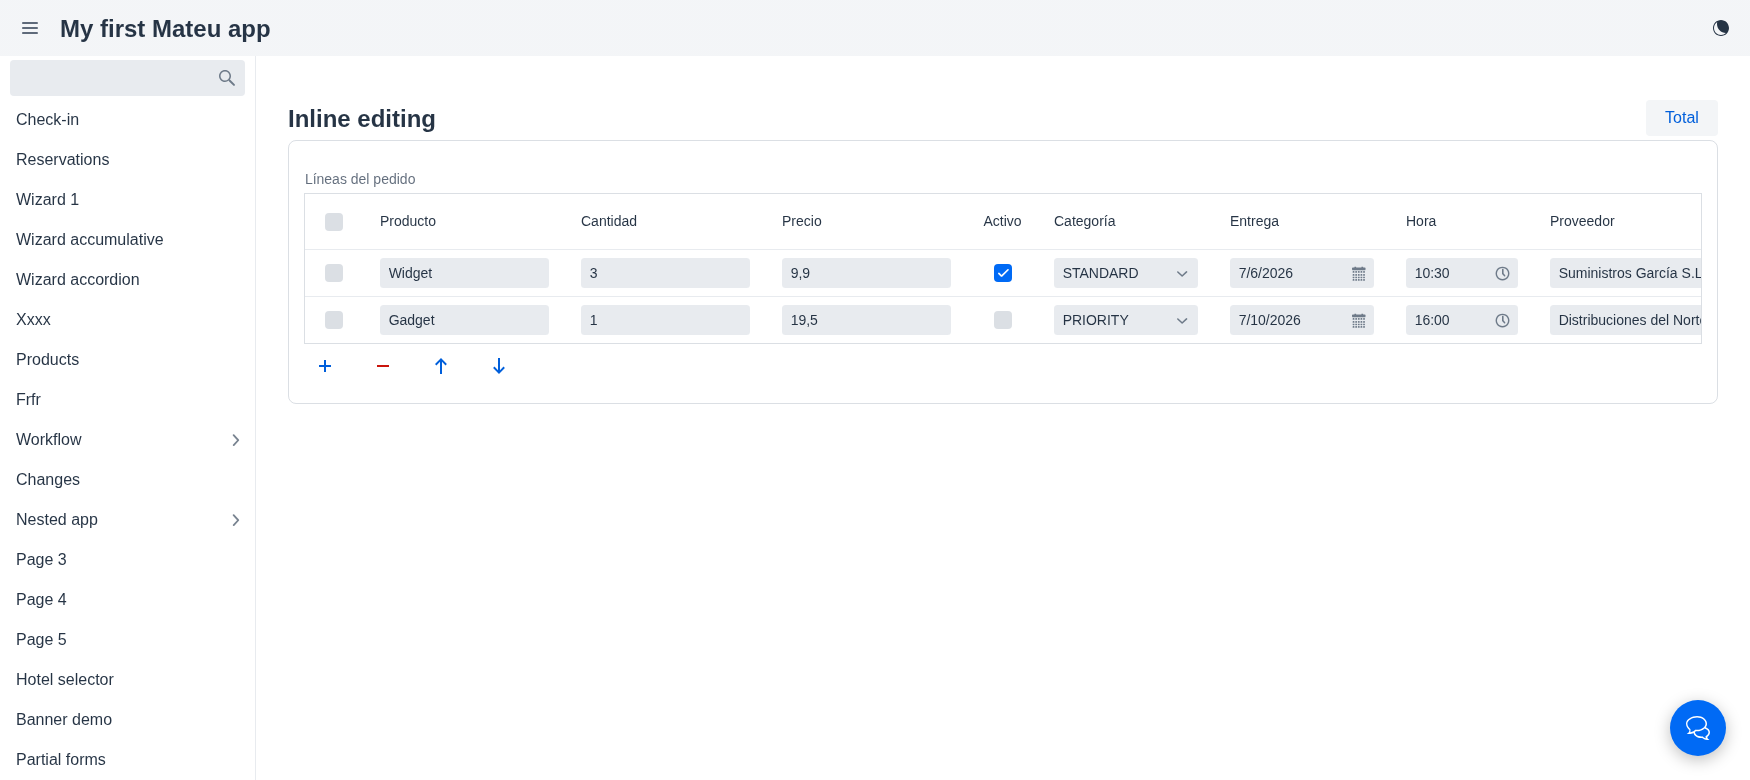1750x780 pixels.
Task: Open time picker clock for 10:30
Action: 1502,273
